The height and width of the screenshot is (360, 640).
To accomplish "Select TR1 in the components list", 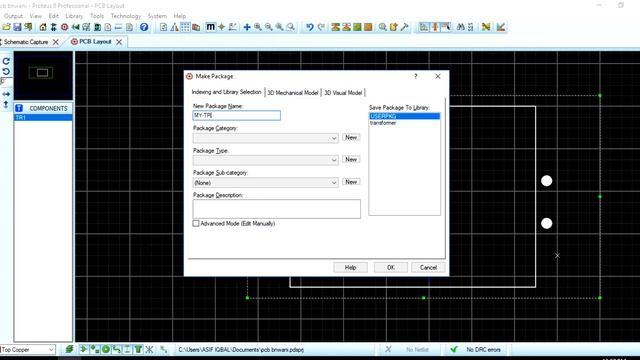I will 43,118.
